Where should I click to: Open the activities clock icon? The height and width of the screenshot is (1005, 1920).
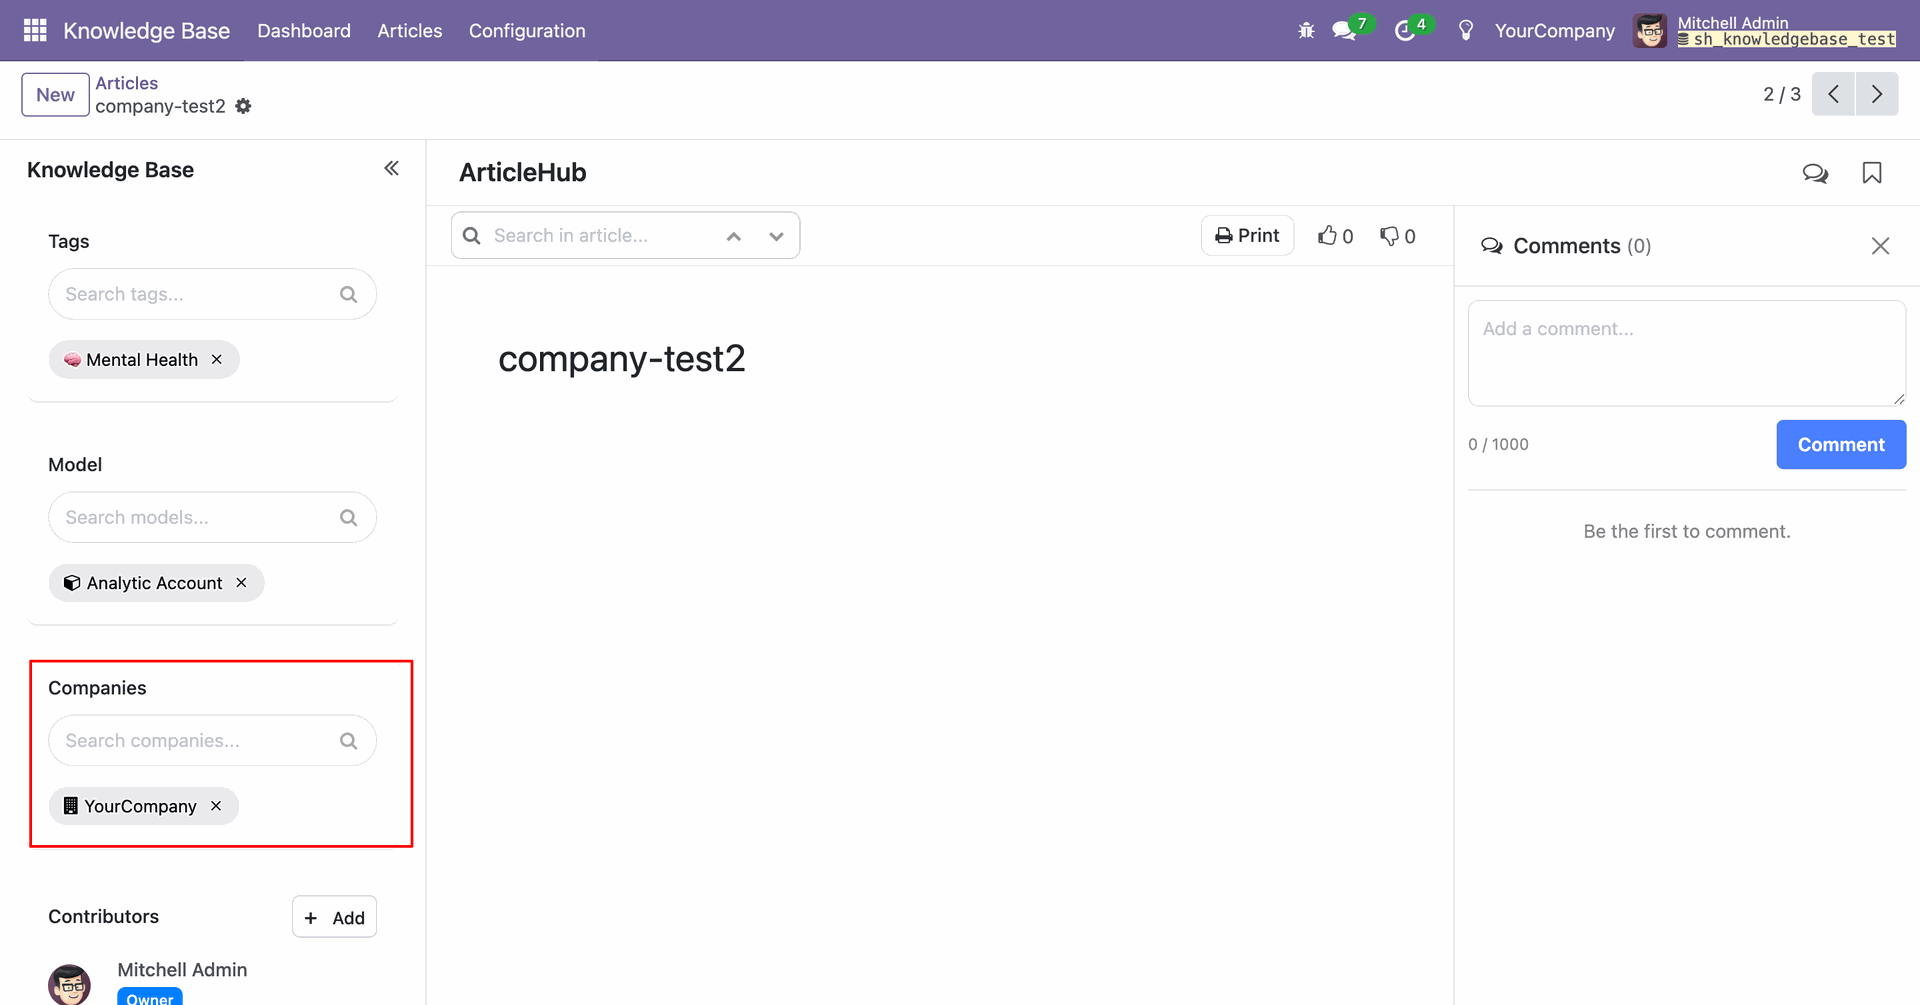(1405, 31)
